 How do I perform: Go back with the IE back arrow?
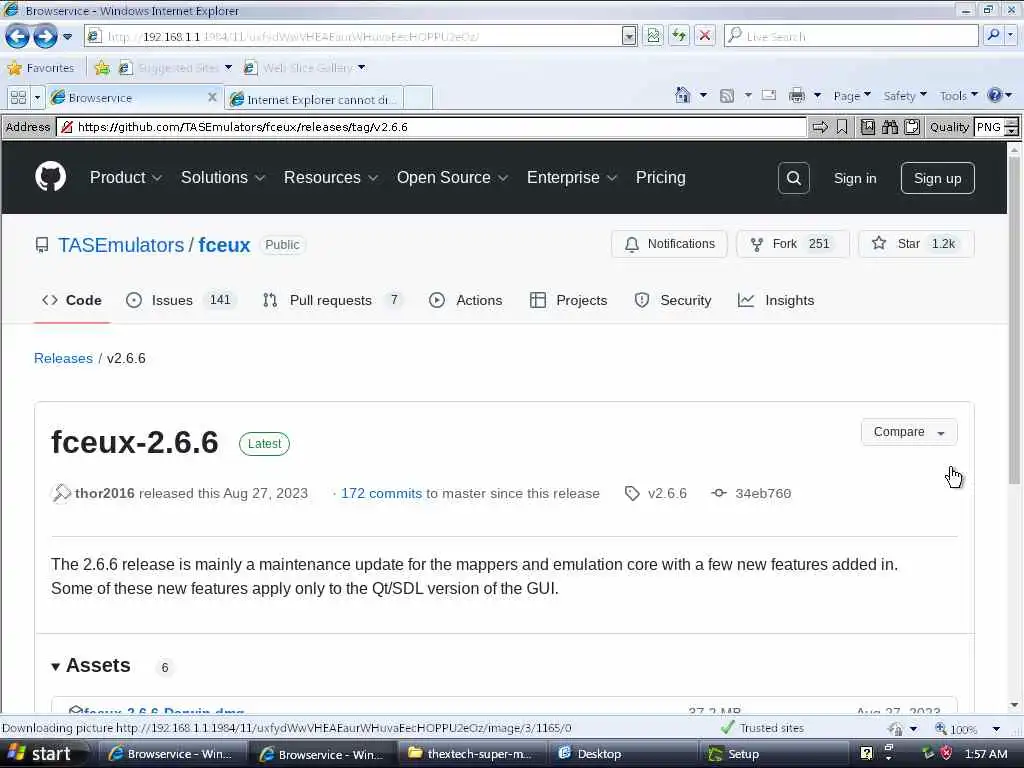point(17,36)
